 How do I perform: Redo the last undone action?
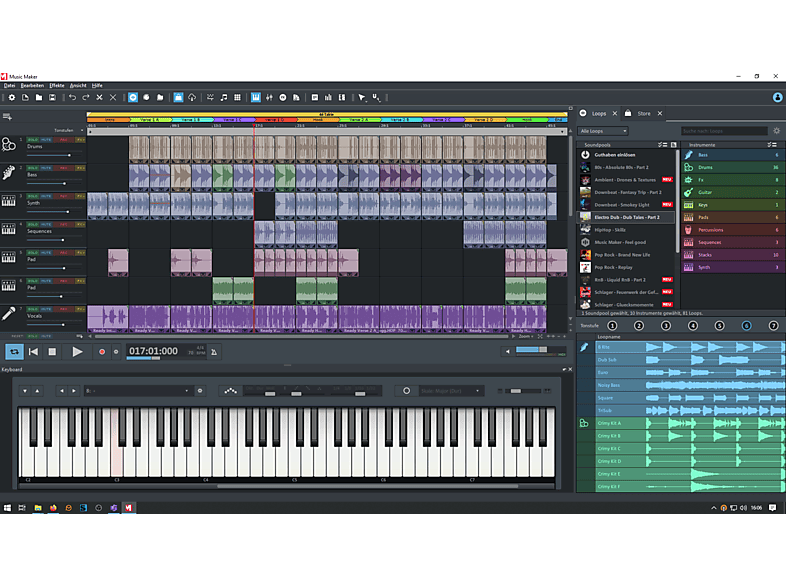pos(86,98)
